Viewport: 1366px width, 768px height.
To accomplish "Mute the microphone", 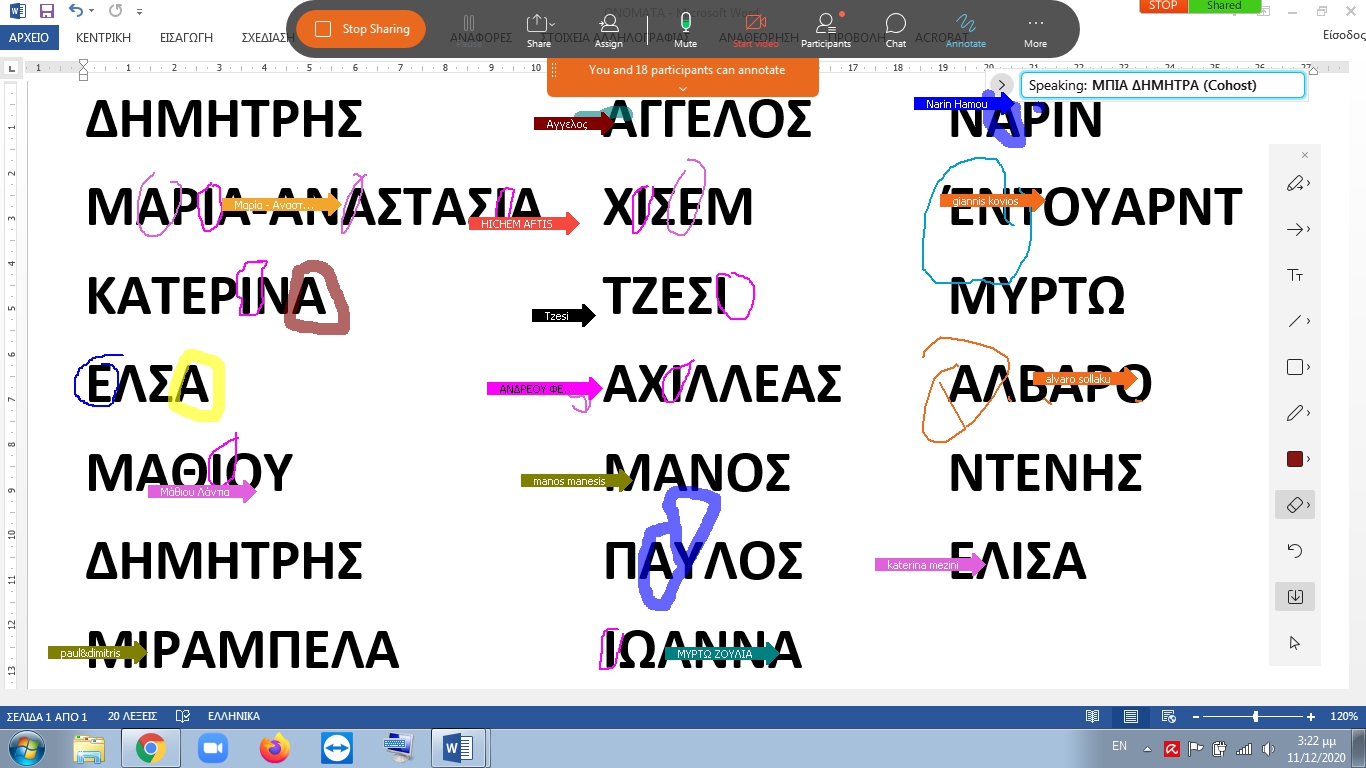I will point(685,29).
